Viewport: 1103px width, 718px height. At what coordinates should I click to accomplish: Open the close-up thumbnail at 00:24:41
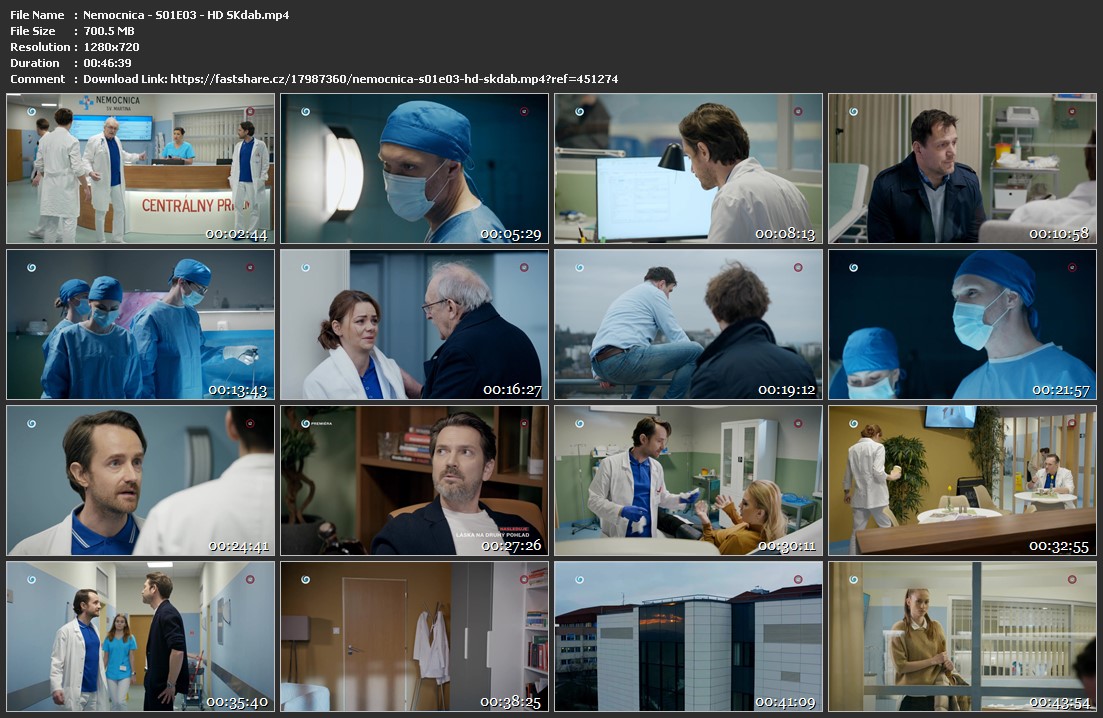[x=140, y=481]
